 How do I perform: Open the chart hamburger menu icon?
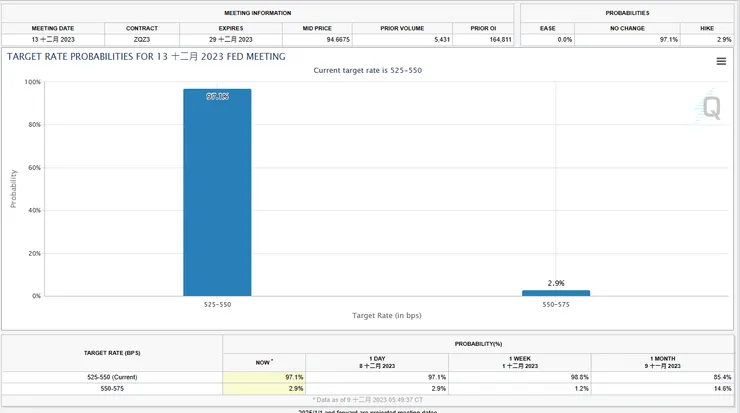(x=721, y=61)
